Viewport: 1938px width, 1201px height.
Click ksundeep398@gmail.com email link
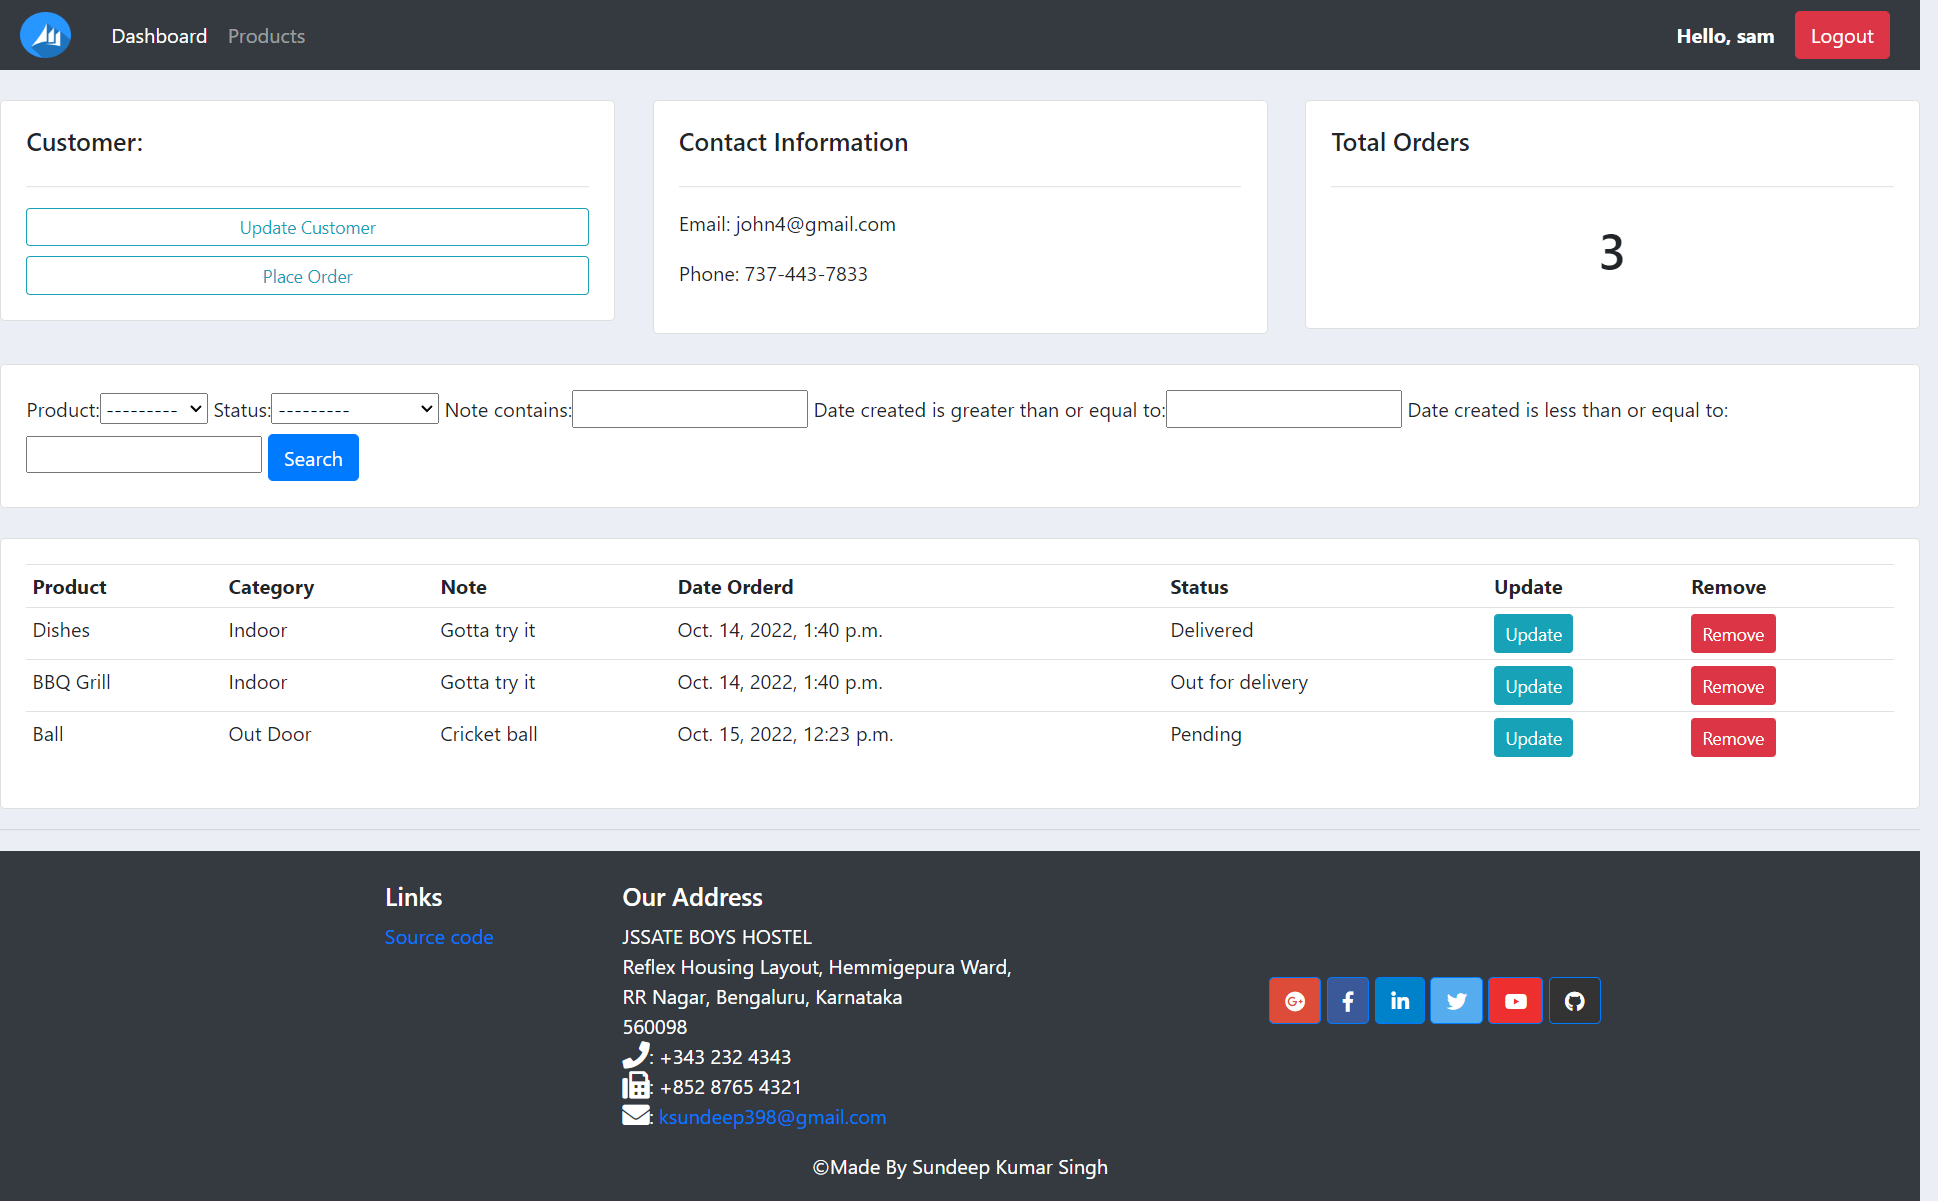click(771, 1117)
